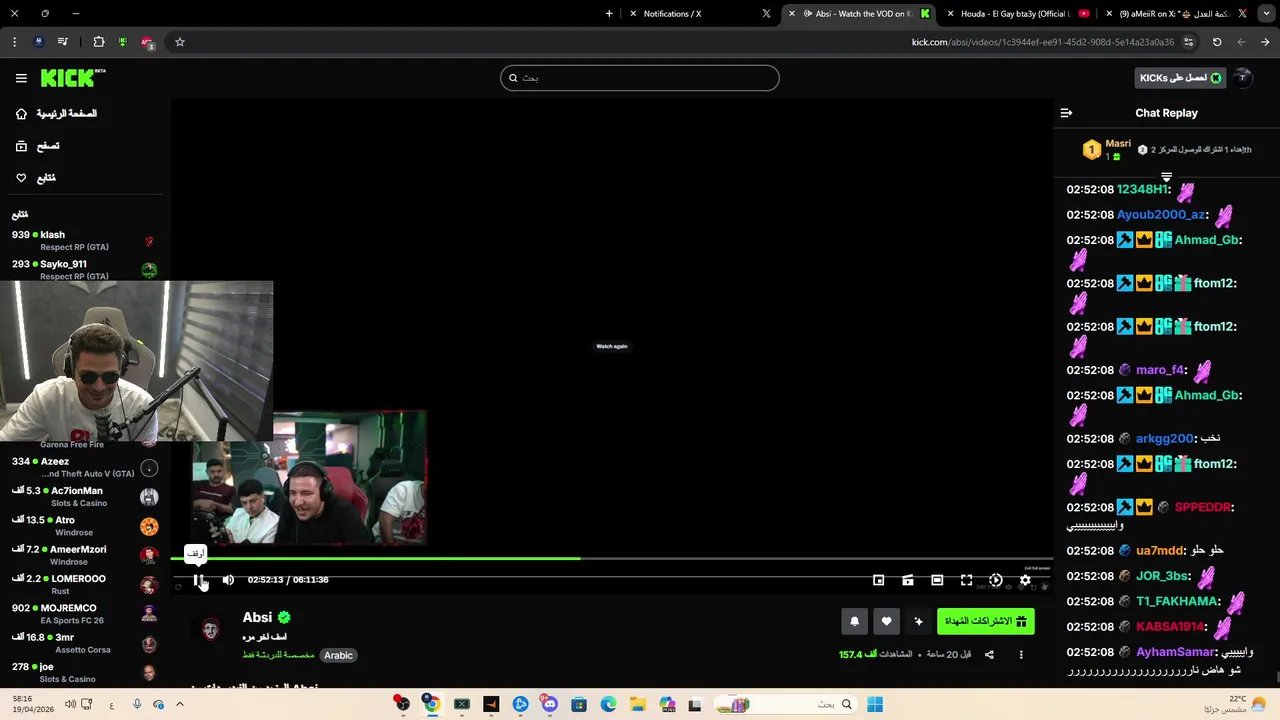Screen dimensions: 1280x720
Task: Mute the video volume speaker icon
Action: point(228,580)
